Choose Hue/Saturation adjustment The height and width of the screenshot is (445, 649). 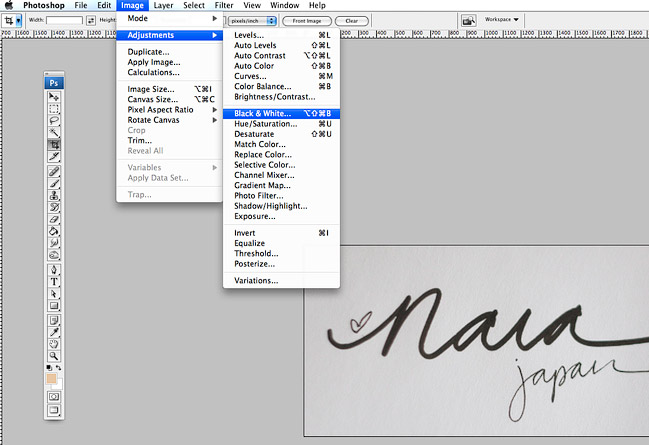(281, 124)
